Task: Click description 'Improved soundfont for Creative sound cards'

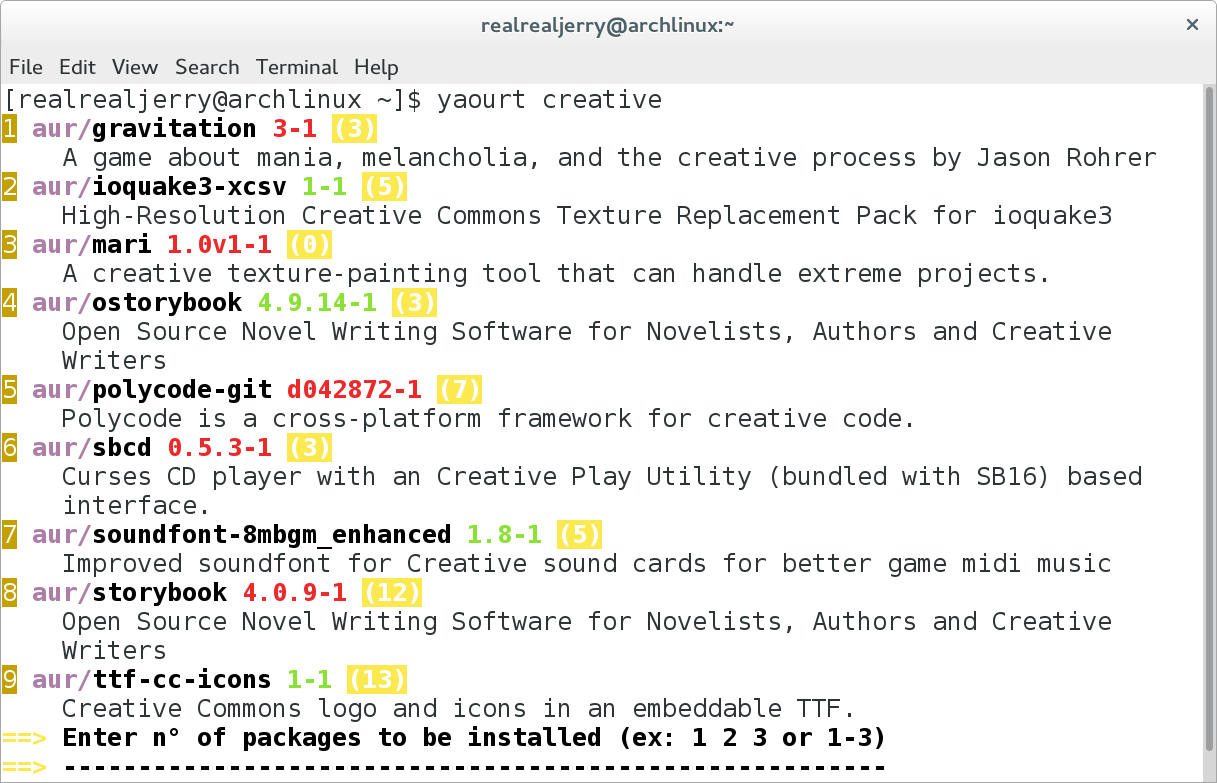Action: (x=587, y=564)
